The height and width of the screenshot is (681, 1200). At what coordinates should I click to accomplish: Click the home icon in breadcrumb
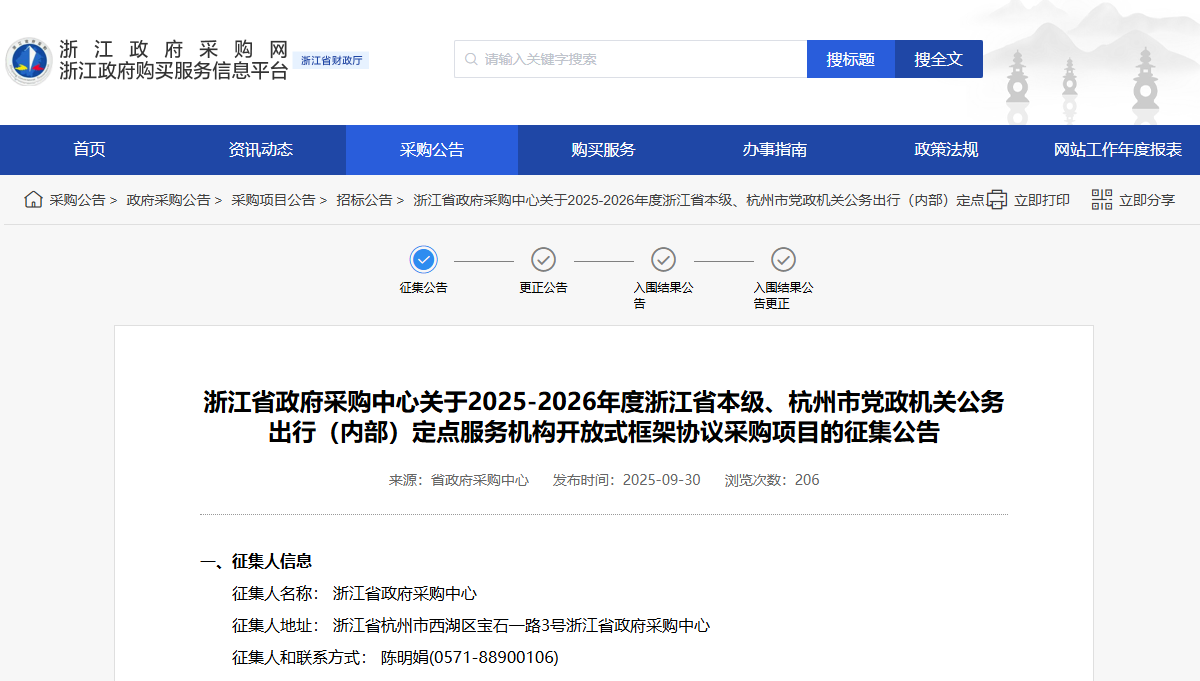click(x=33, y=200)
